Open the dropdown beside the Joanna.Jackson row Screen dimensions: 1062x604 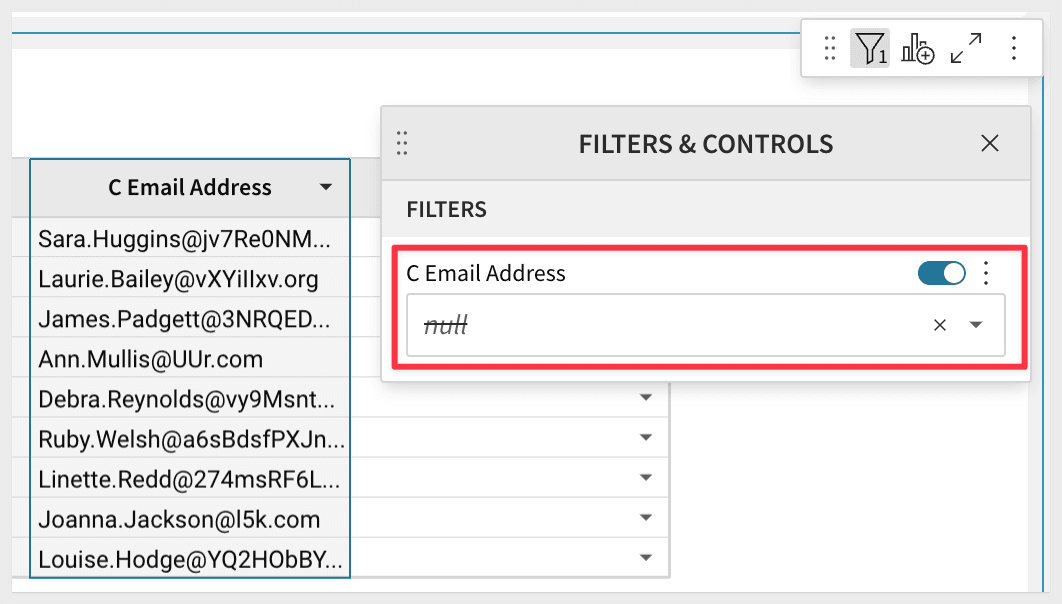click(645, 518)
